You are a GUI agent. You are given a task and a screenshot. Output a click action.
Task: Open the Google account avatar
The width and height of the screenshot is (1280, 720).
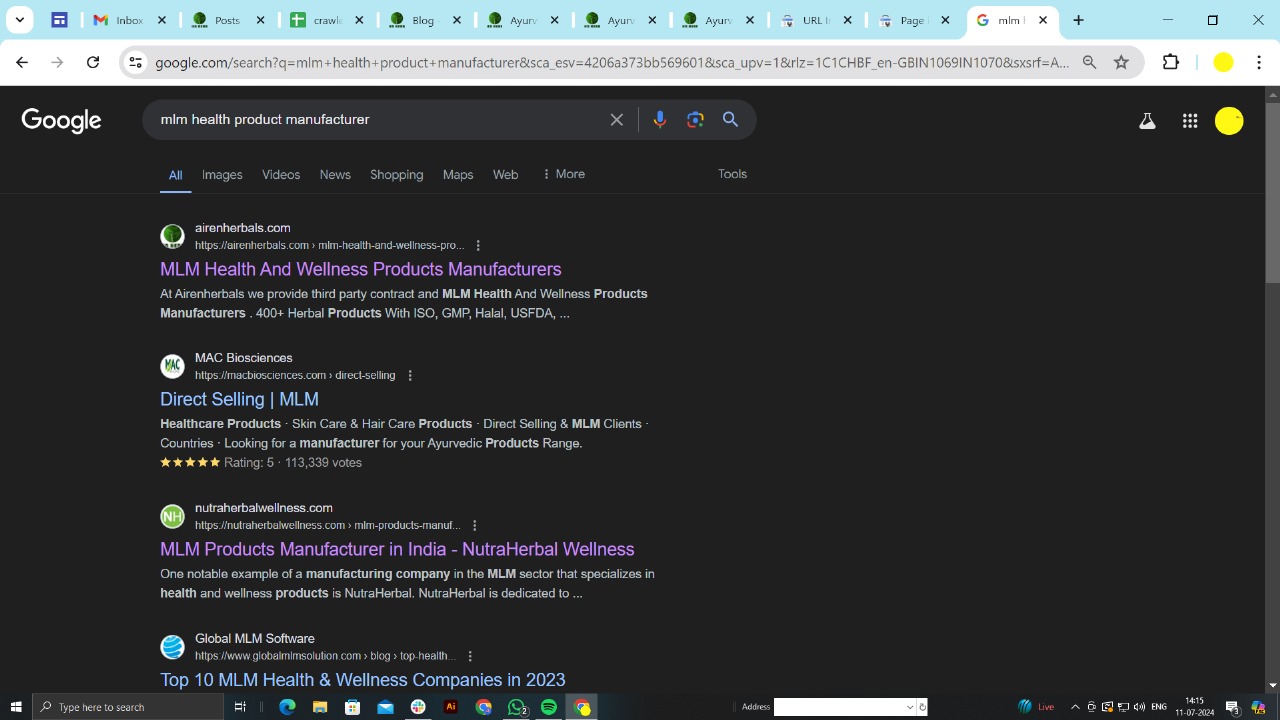coord(1229,121)
